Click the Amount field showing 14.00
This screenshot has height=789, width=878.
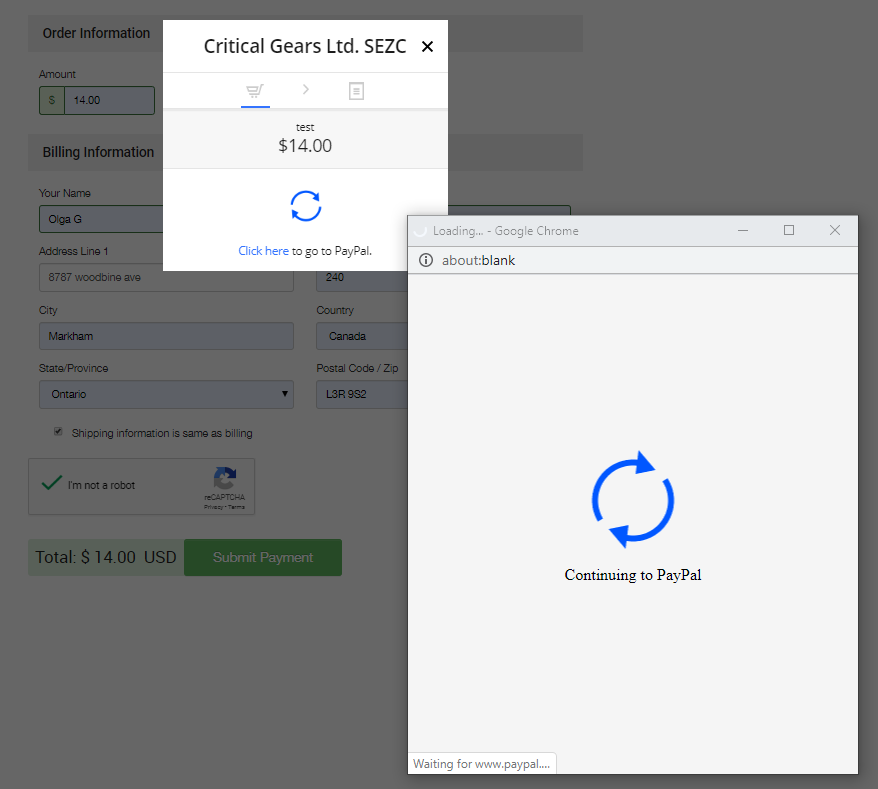click(x=110, y=100)
